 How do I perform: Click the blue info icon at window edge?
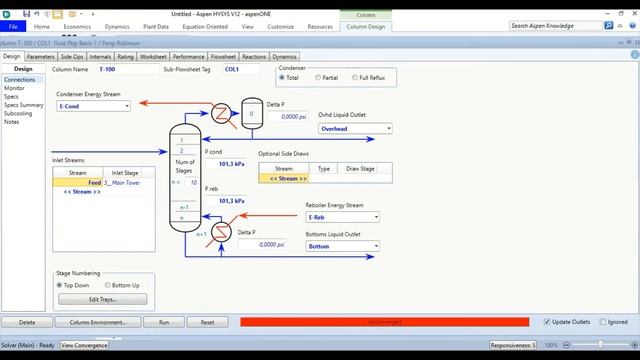635,55
